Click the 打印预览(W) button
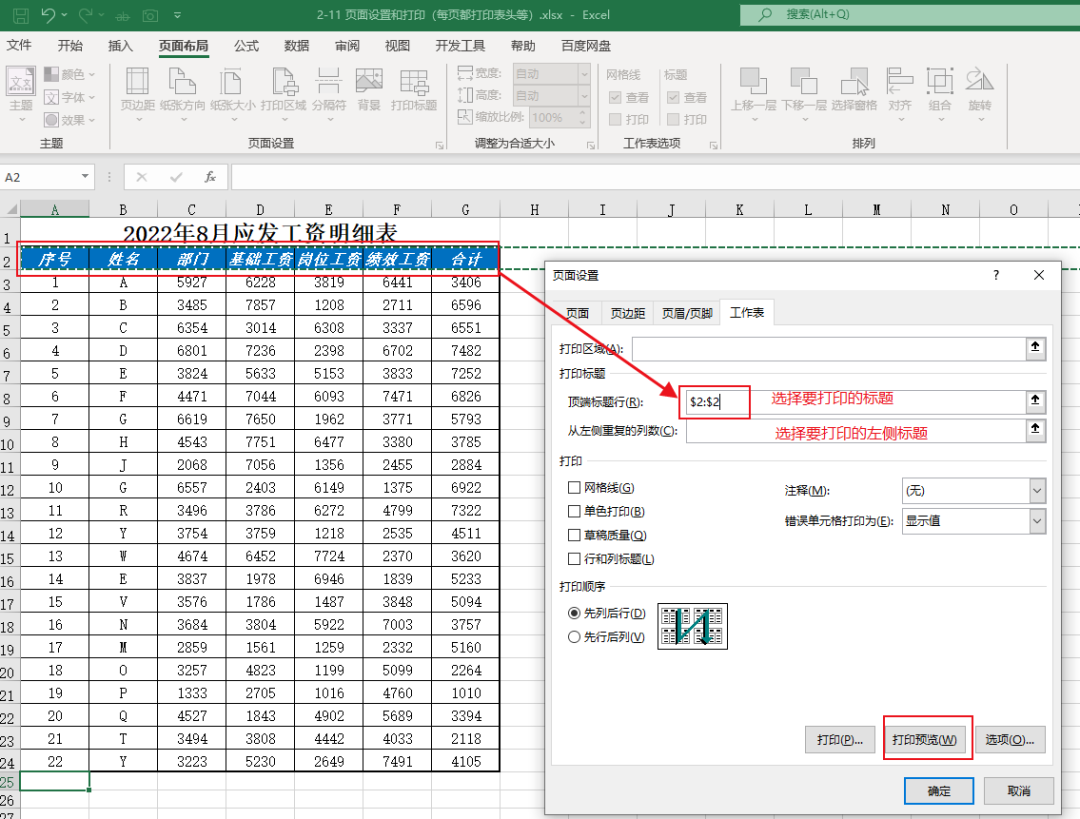 [924, 740]
